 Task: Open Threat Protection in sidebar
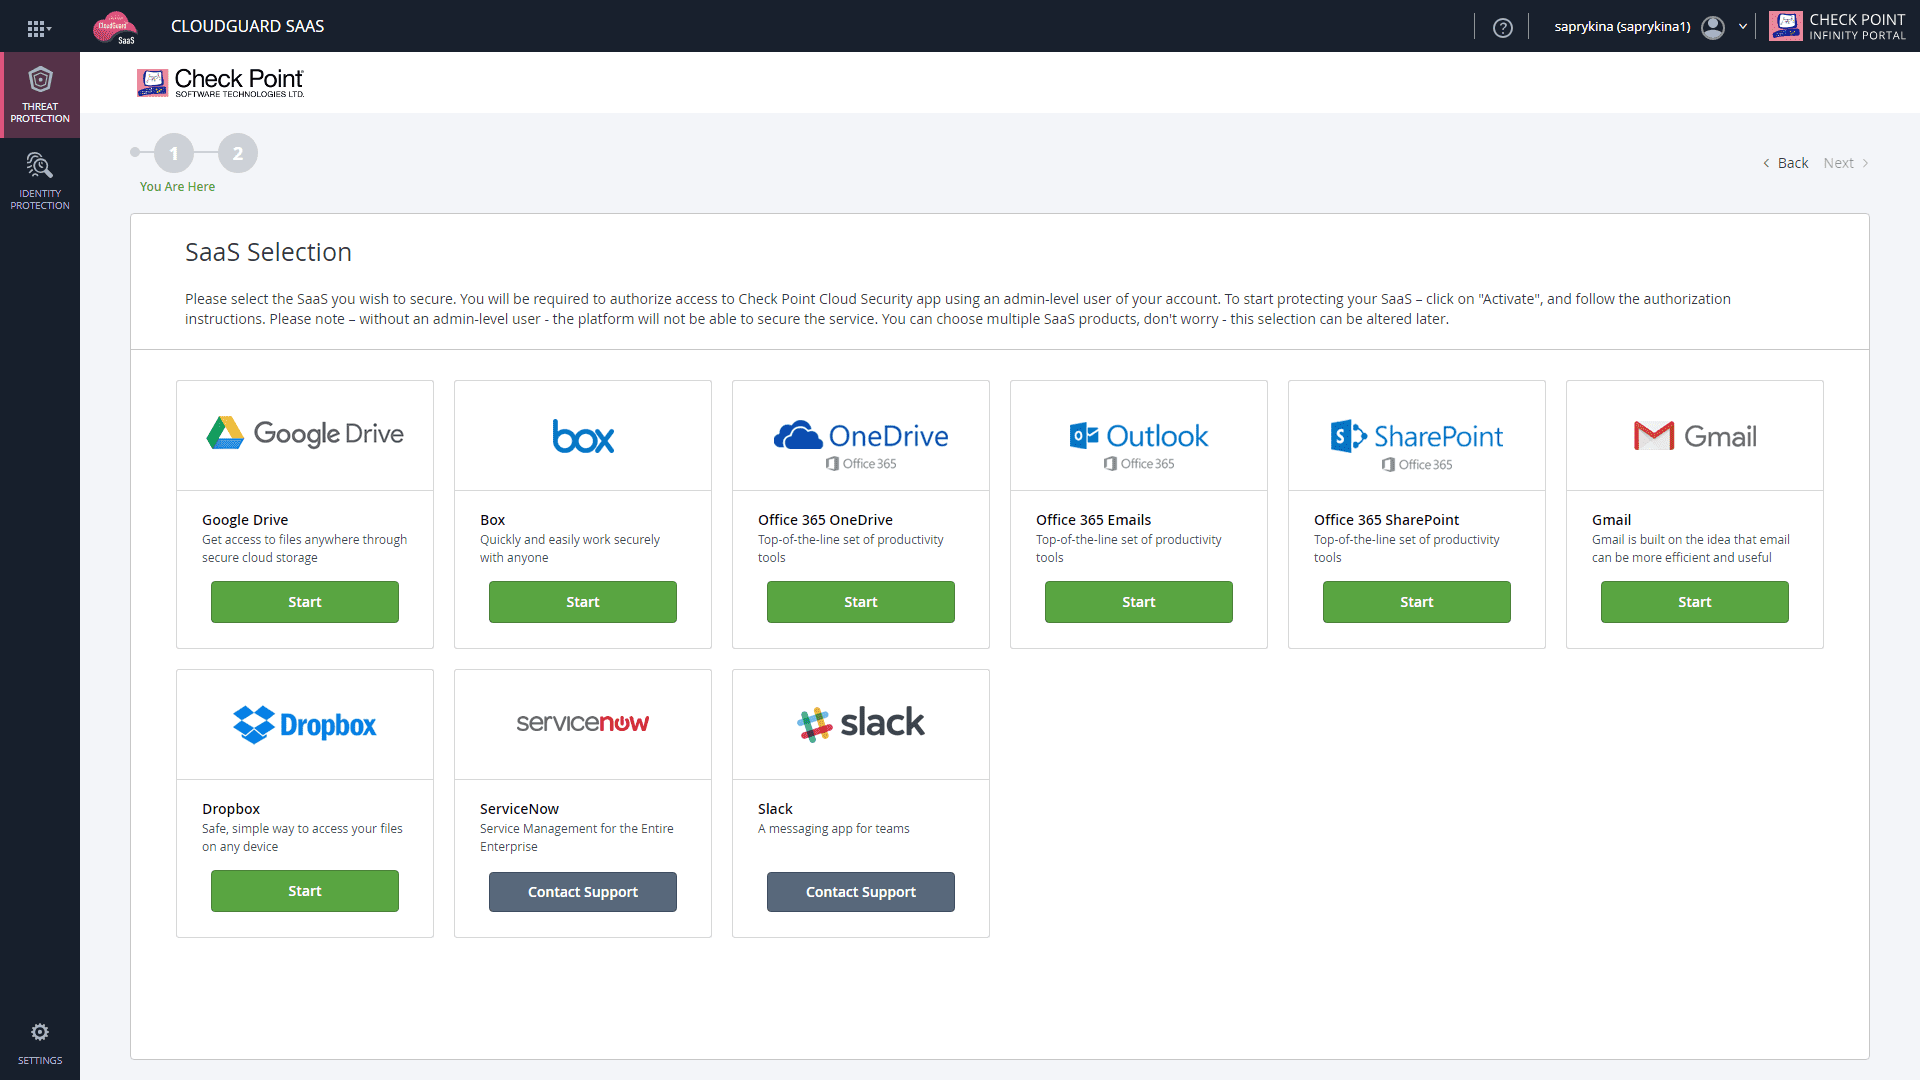click(40, 95)
